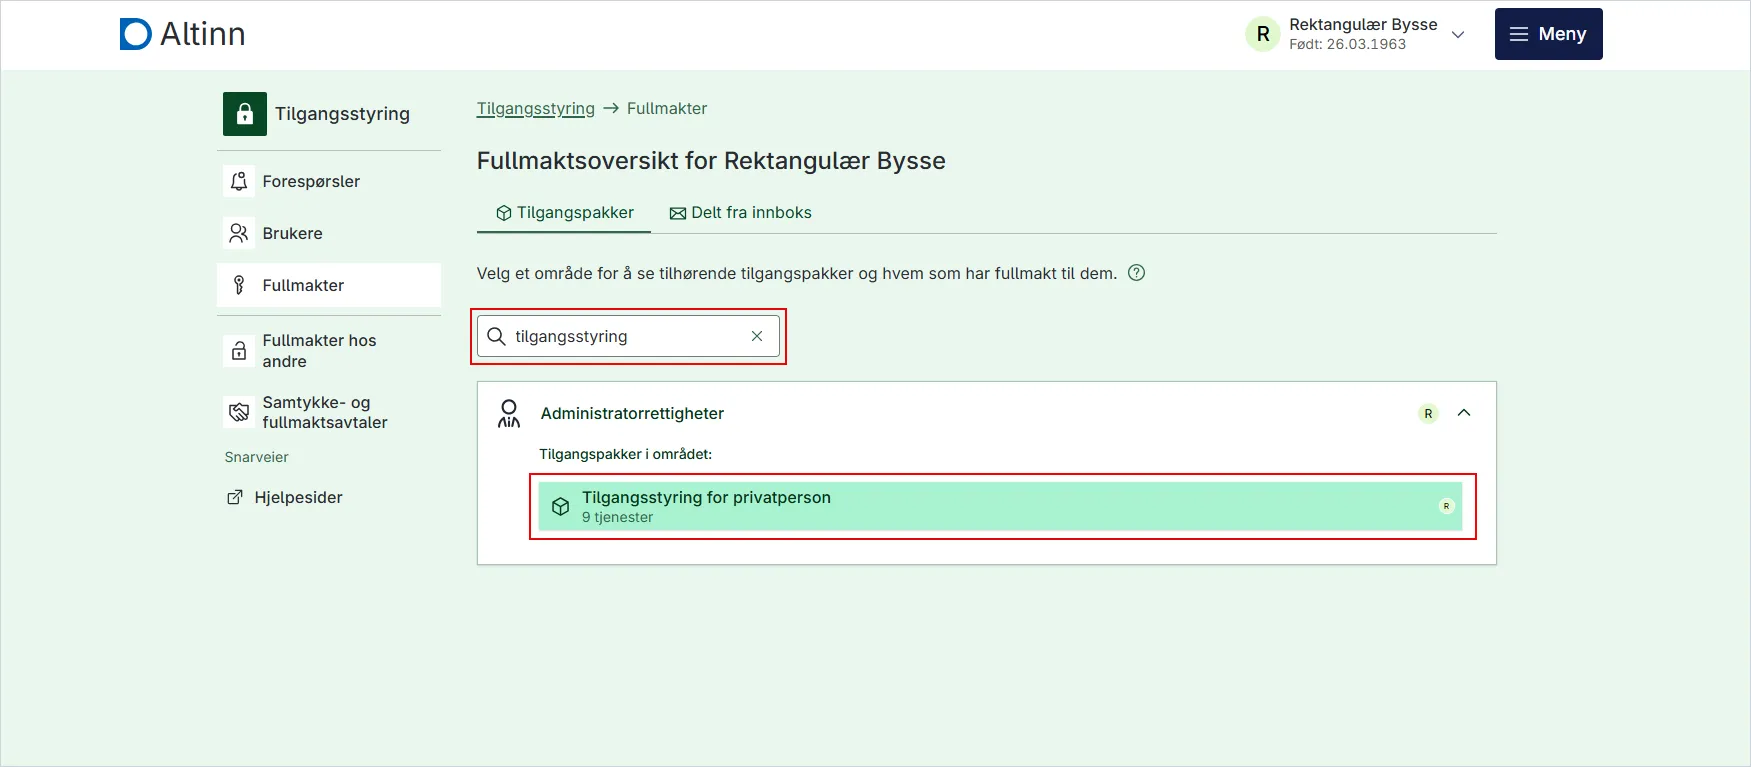Click the padlock icon beside Fullmakter hos andre
The image size is (1751, 767).
(x=239, y=351)
